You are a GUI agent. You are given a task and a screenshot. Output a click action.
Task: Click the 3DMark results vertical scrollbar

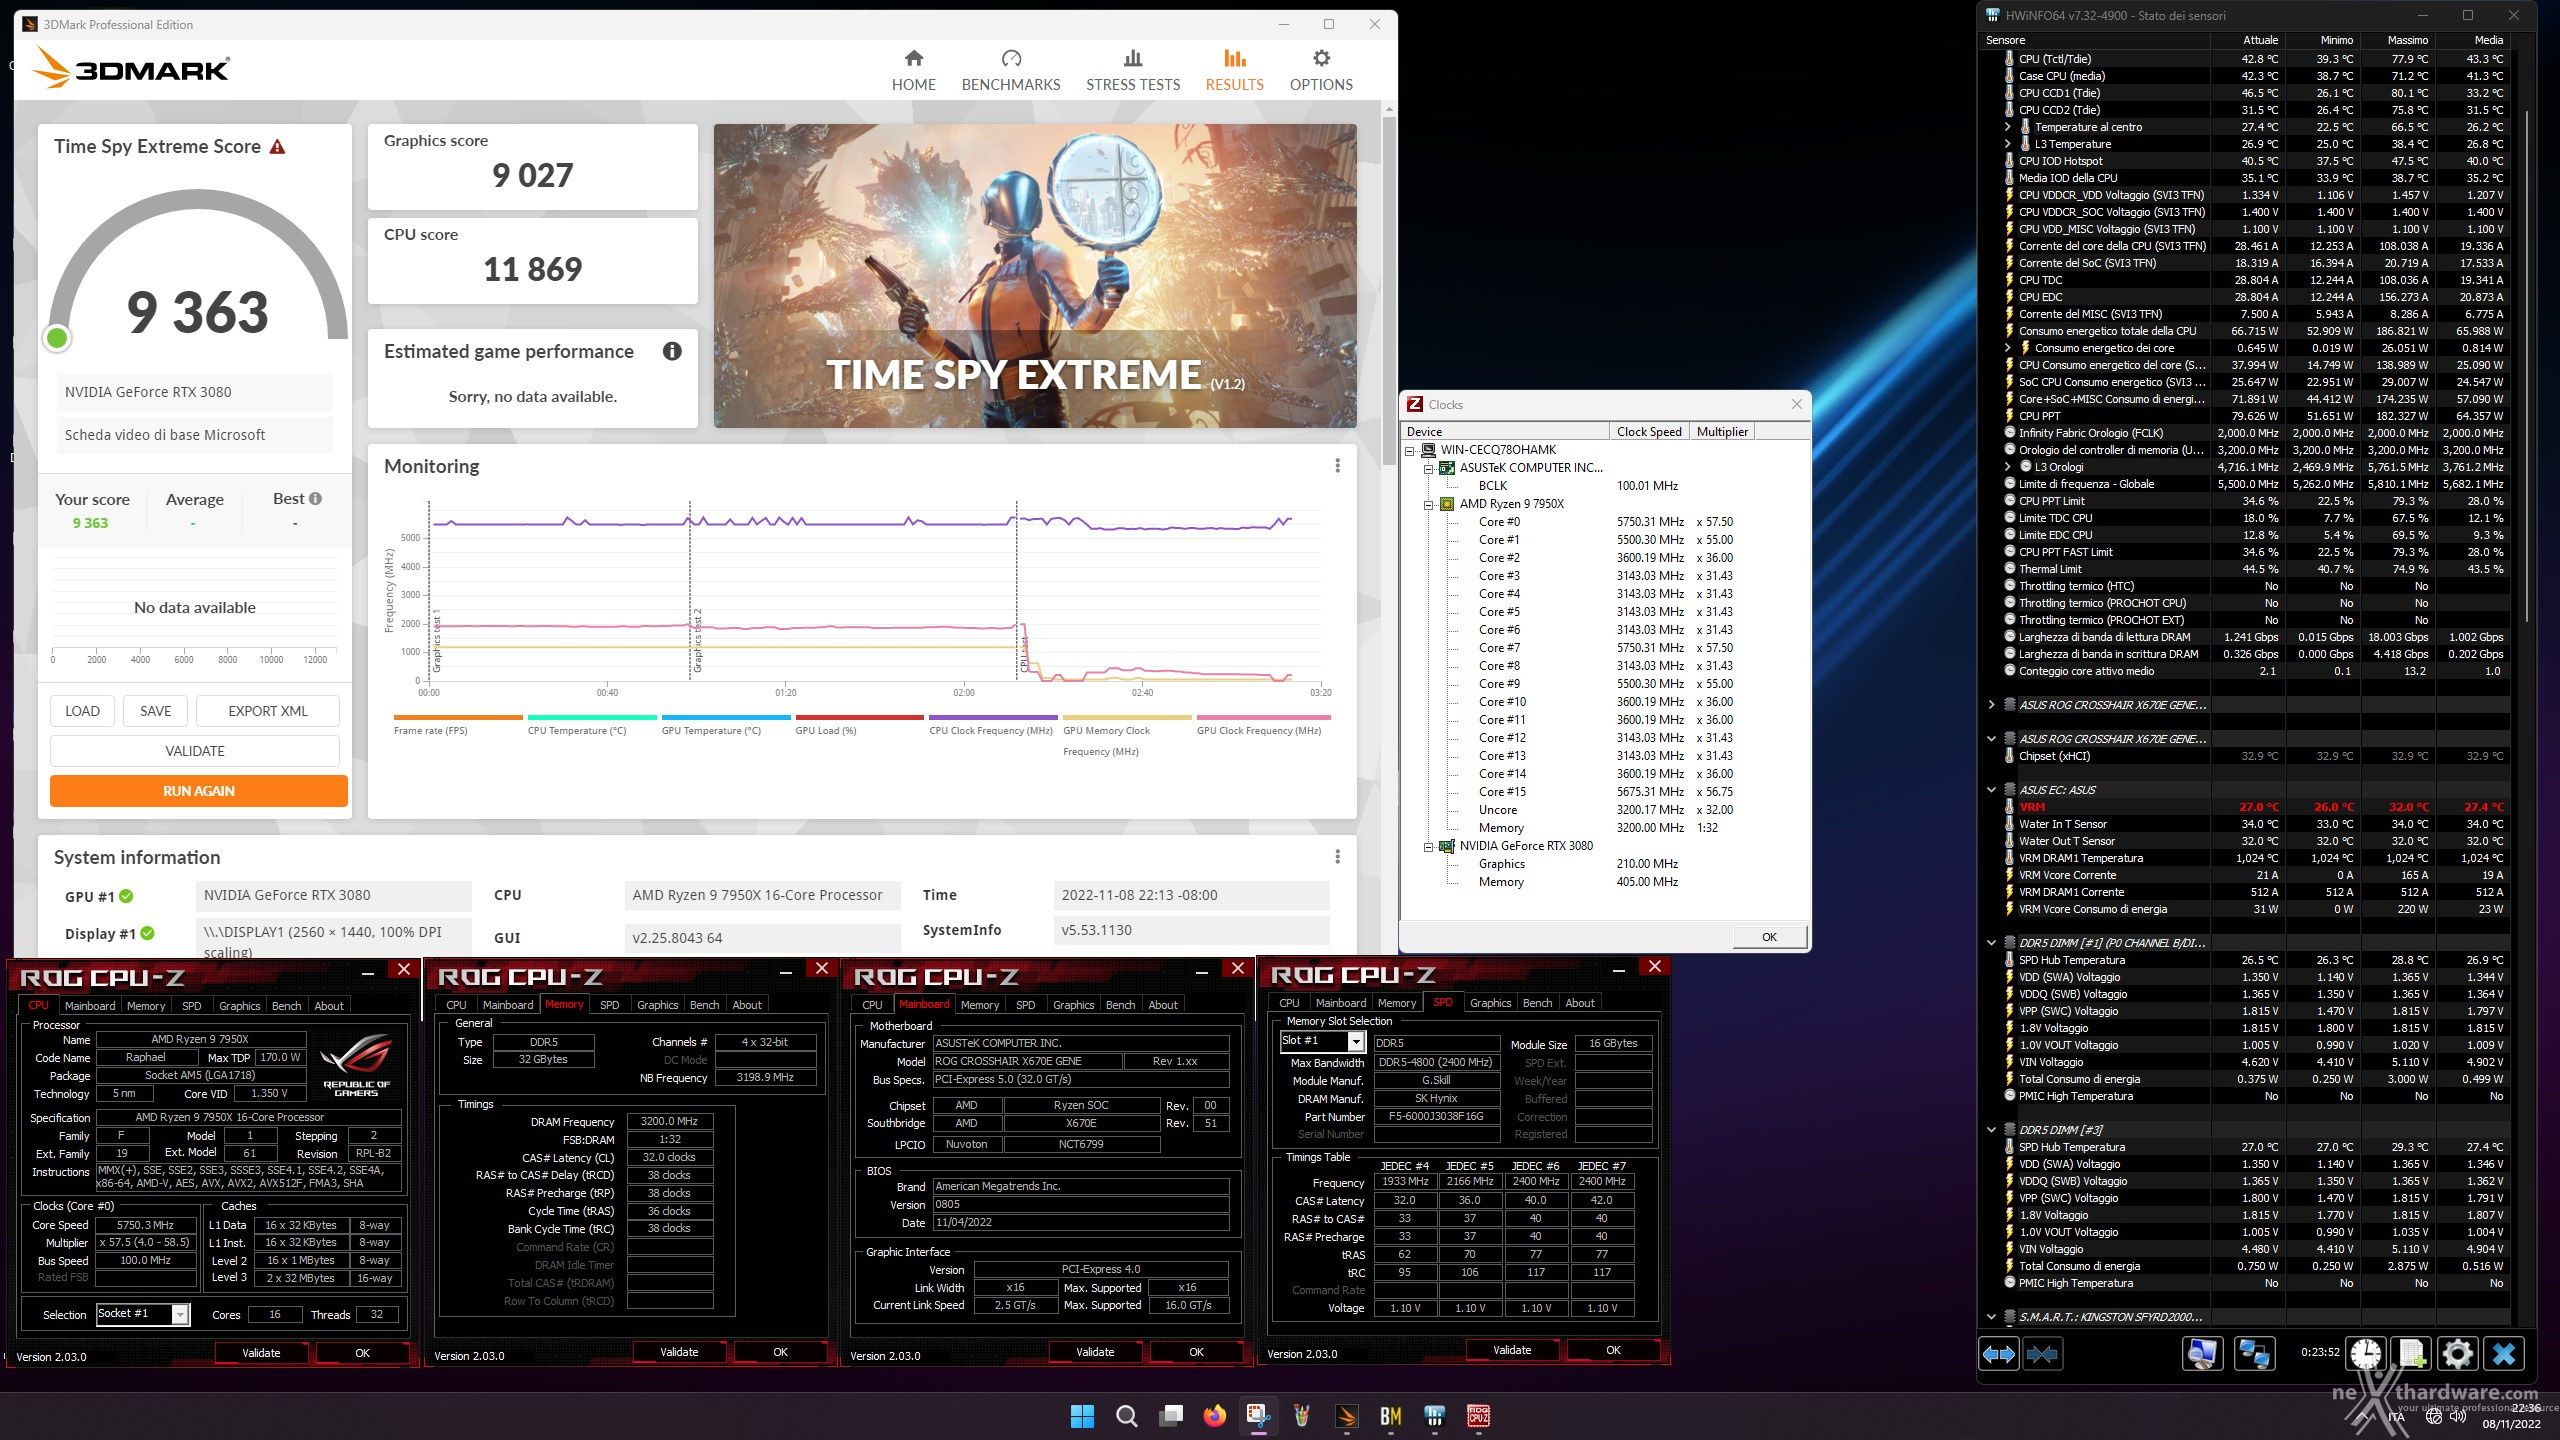(1389, 290)
